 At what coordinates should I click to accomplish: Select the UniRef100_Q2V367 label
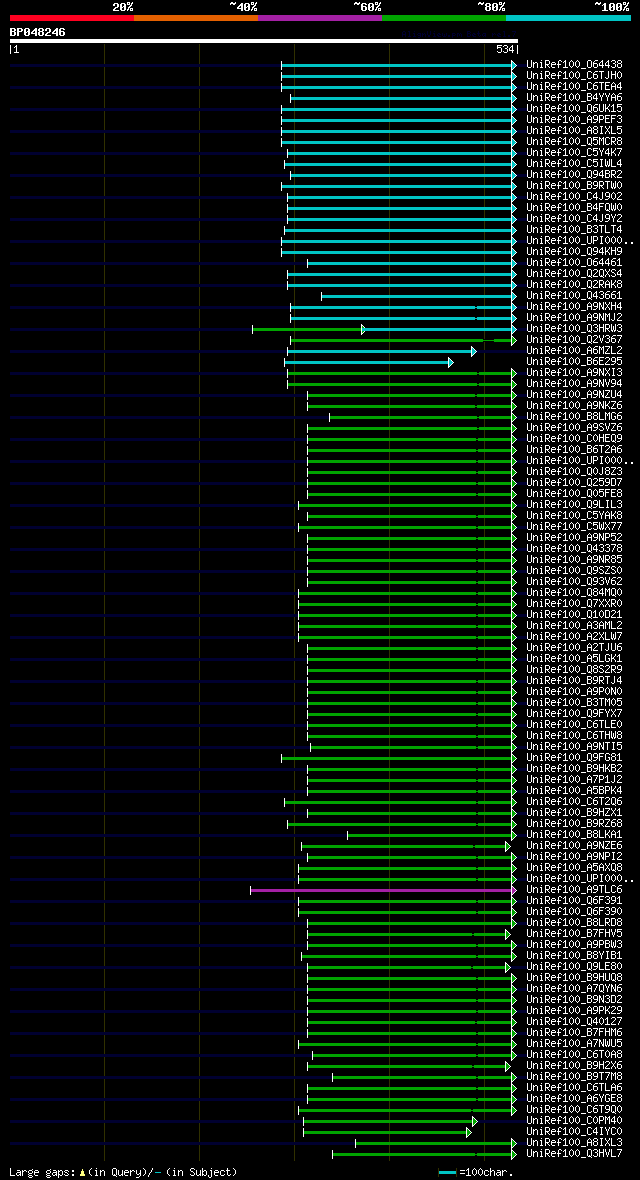click(574, 340)
